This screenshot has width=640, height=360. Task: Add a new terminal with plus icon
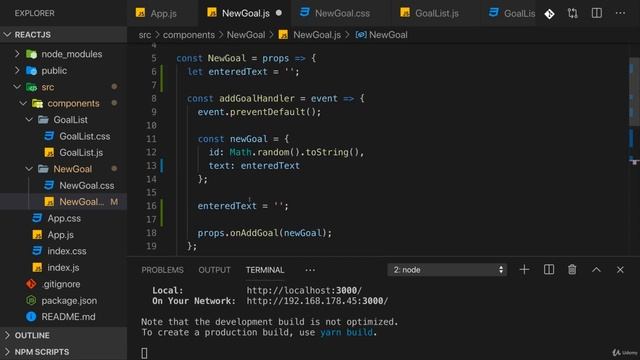tap(524, 269)
